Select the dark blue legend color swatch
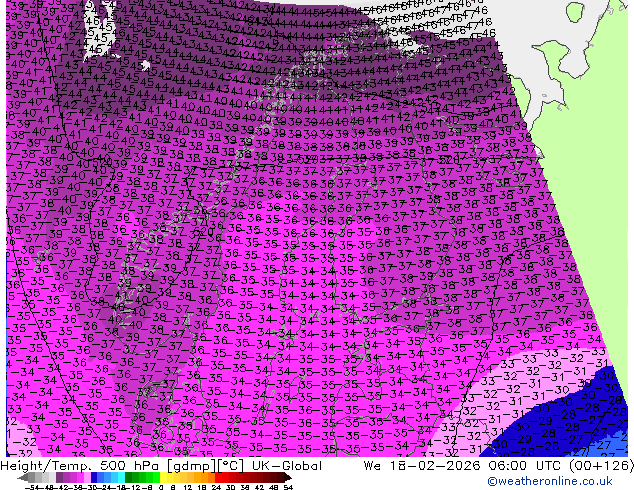634x490 pixels. (x=94, y=478)
